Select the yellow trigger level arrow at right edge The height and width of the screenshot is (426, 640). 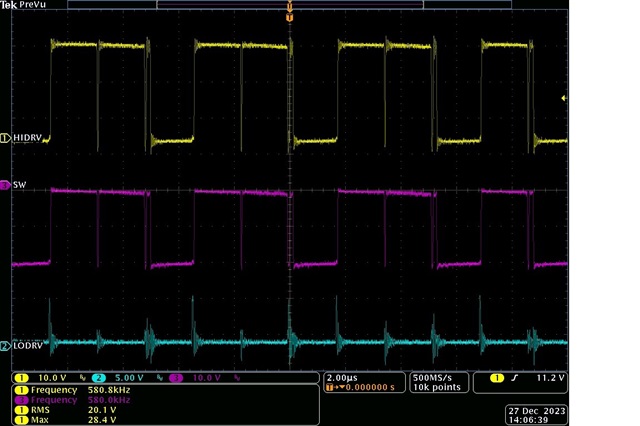[x=564, y=98]
